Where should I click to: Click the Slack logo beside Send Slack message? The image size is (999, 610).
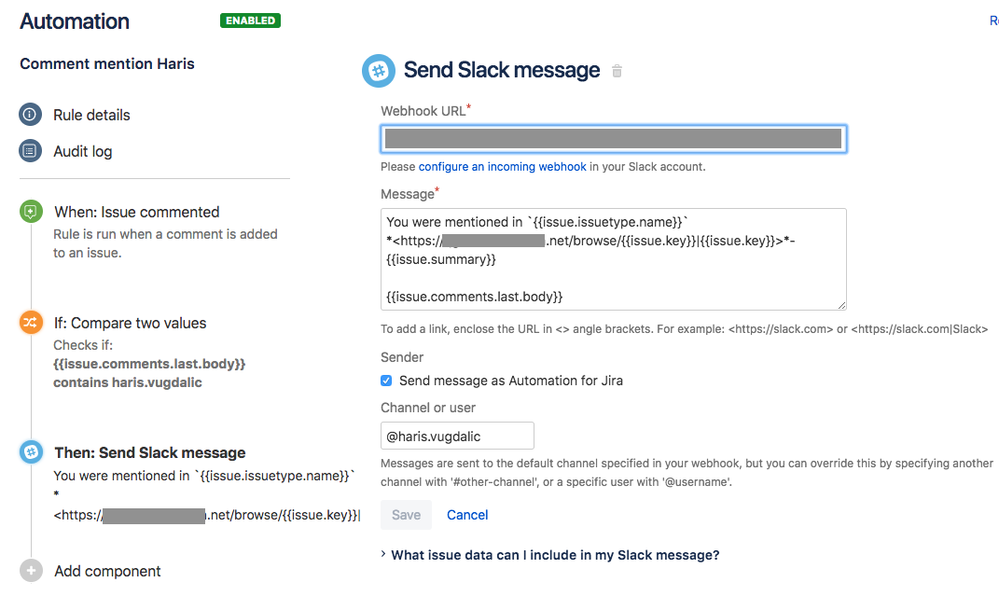pos(379,70)
